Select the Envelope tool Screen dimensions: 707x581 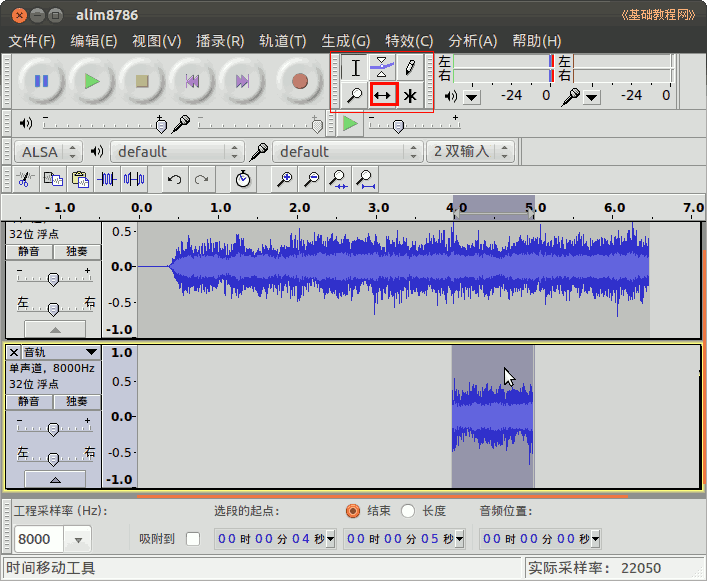point(382,68)
